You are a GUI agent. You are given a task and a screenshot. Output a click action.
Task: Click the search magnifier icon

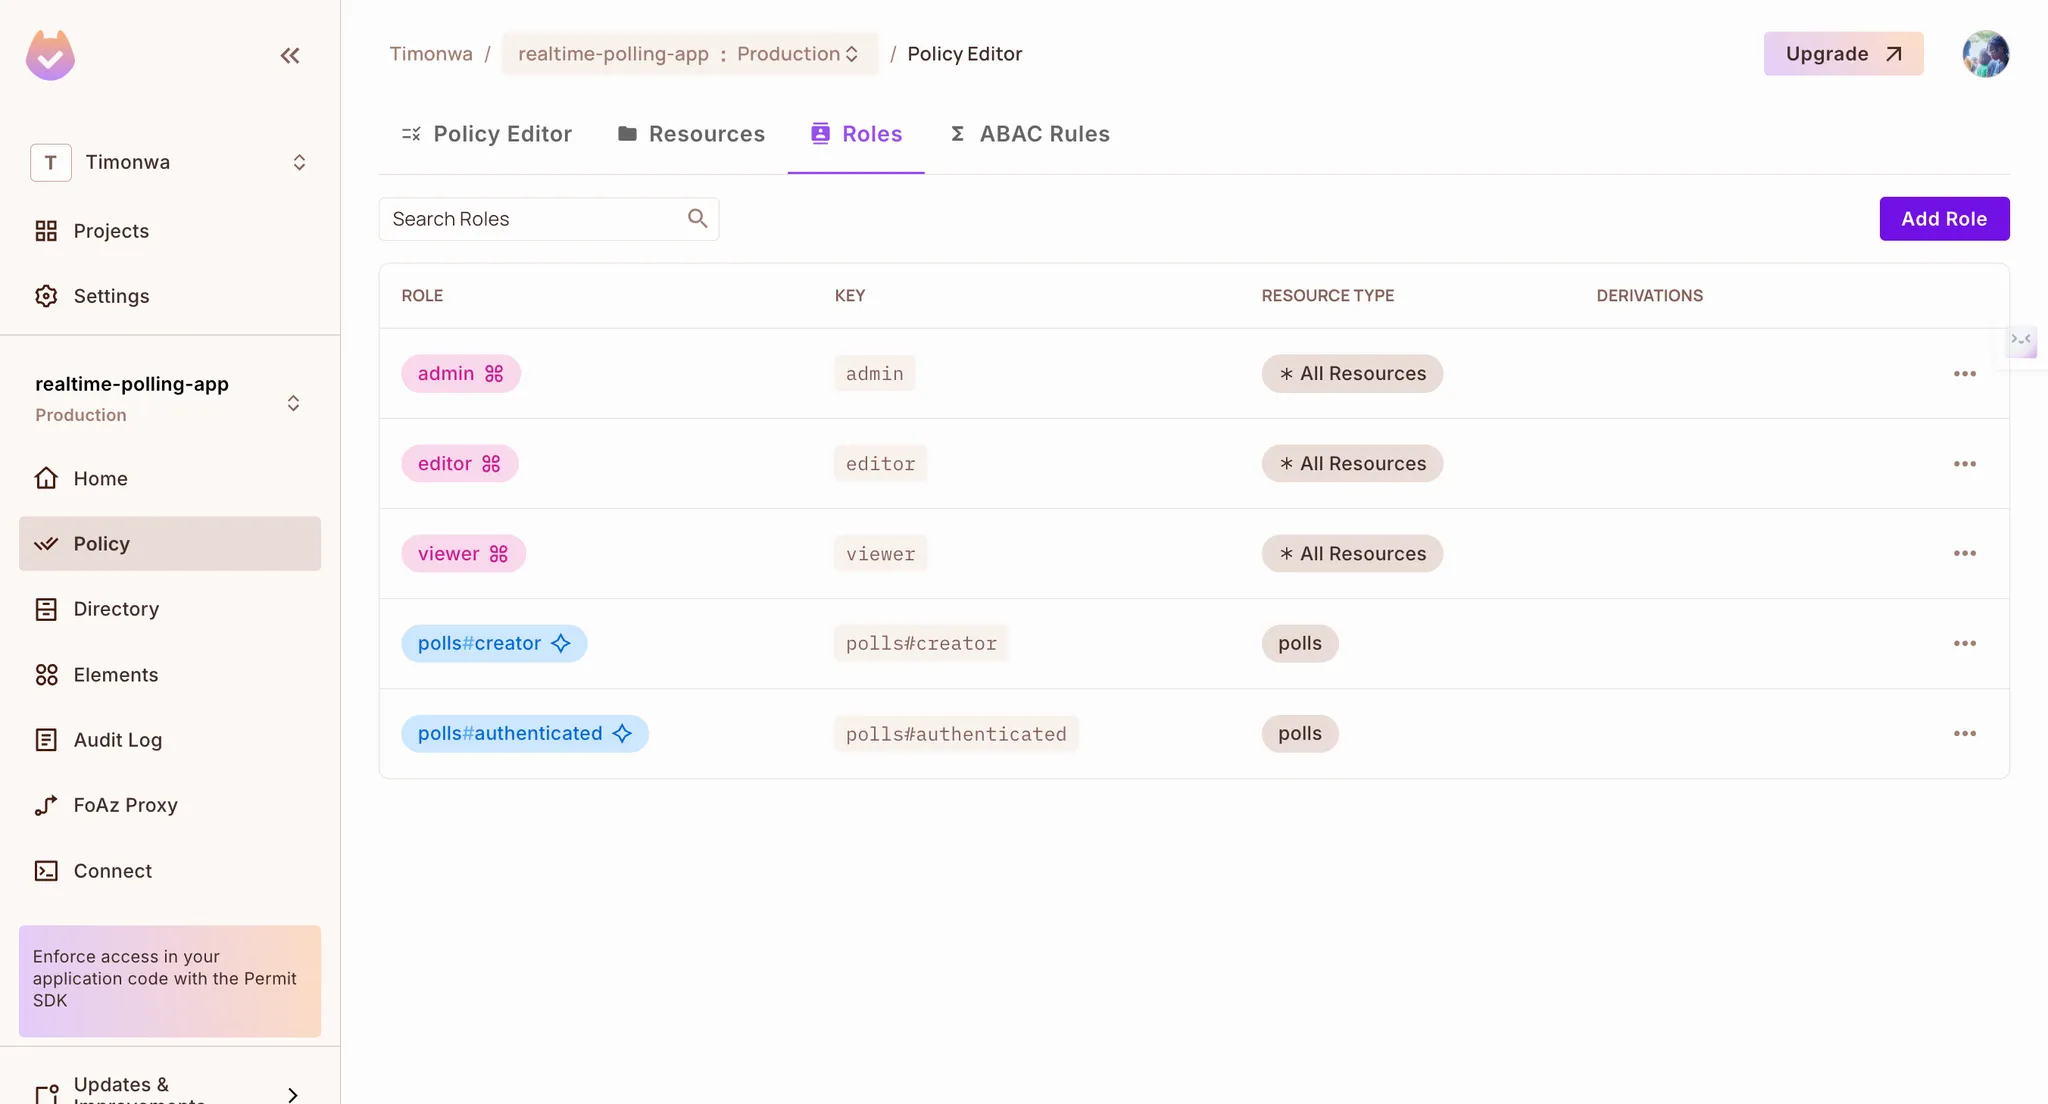click(x=697, y=219)
